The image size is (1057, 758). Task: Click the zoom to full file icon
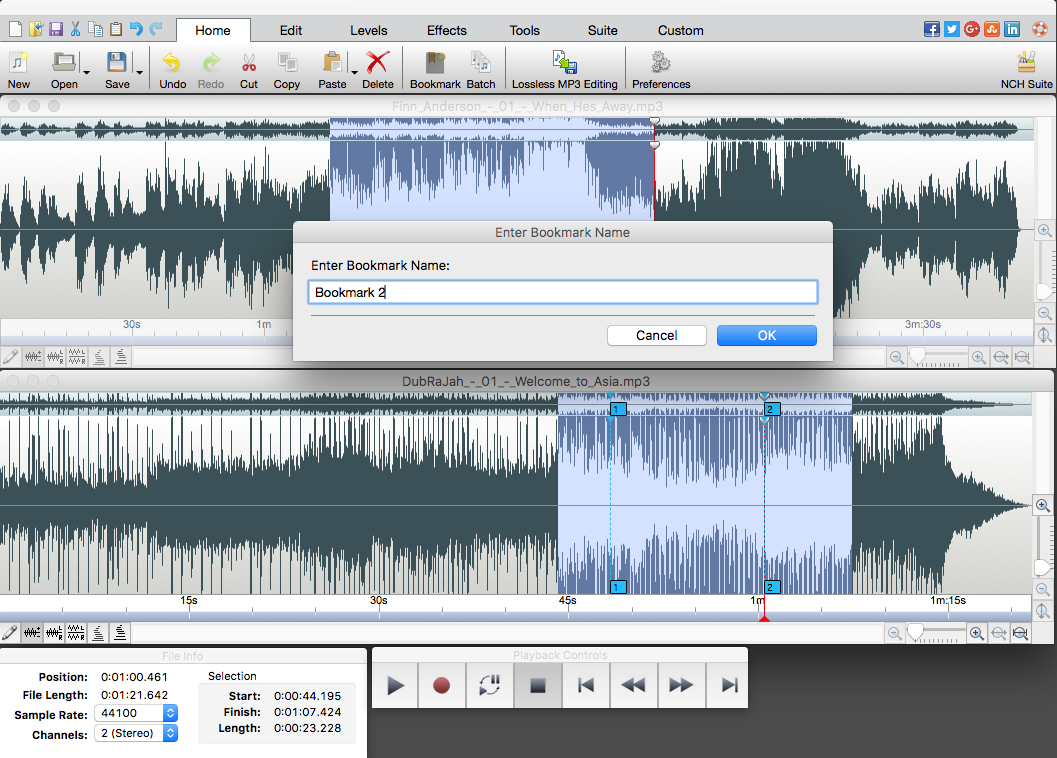click(x=1021, y=632)
